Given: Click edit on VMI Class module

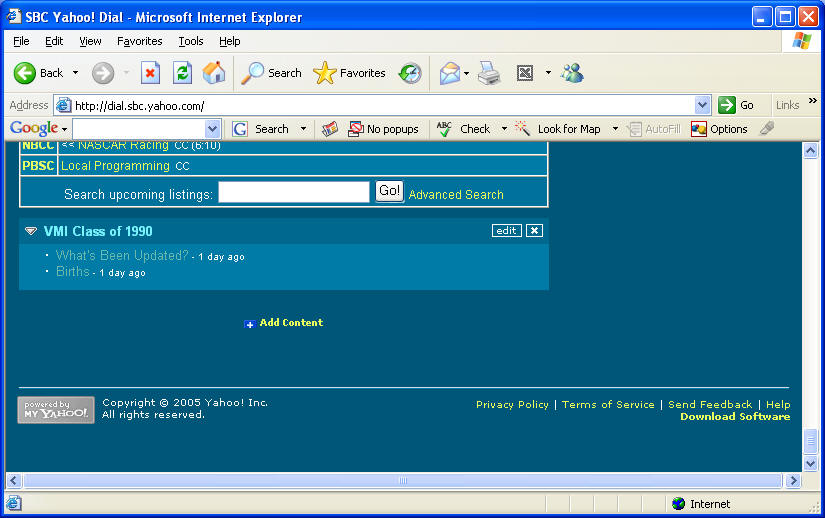Looking at the screenshot, I should point(507,231).
